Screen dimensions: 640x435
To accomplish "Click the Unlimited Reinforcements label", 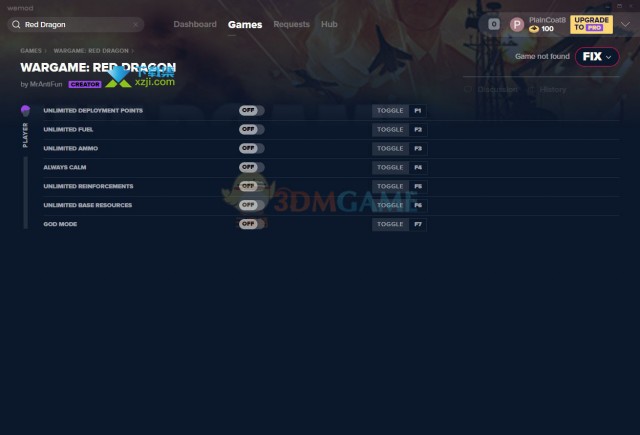I will pos(88,186).
